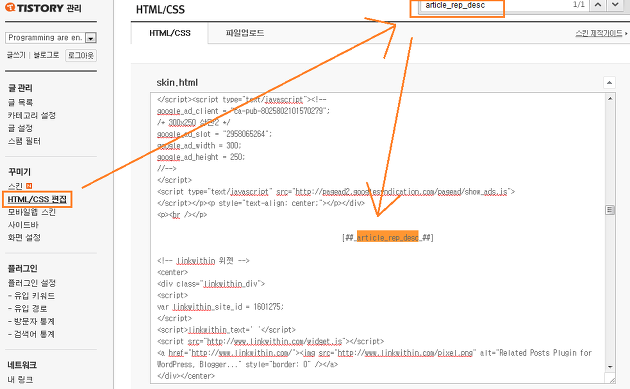
Task: Open 모바일웹 스킨 menu item
Action: [x=32, y=212]
